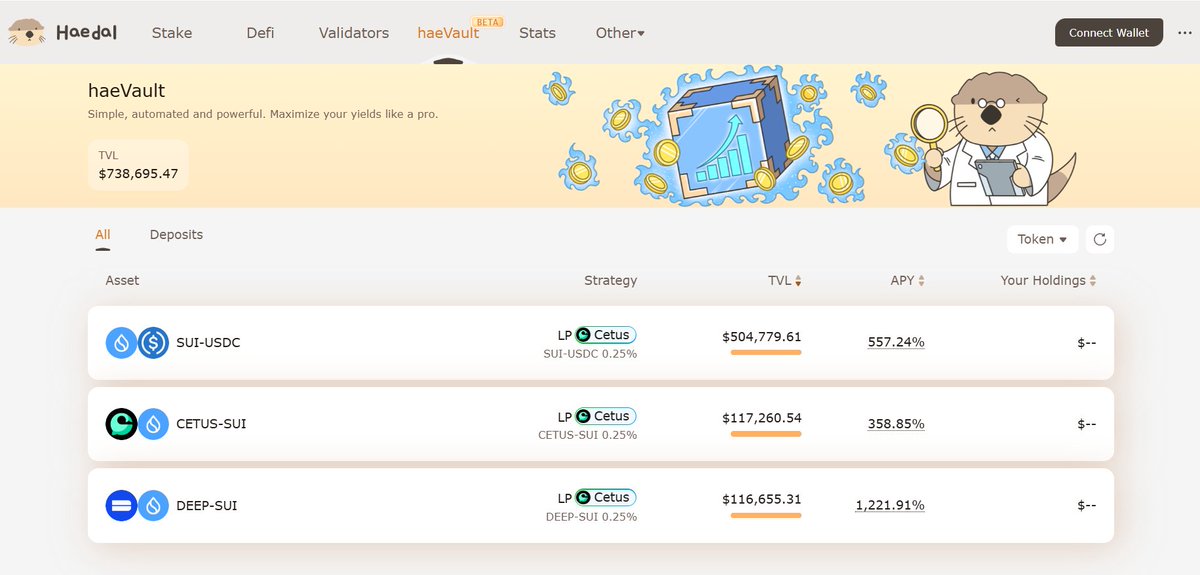
Task: Open the SUI-USDC vault row
Action: point(601,343)
